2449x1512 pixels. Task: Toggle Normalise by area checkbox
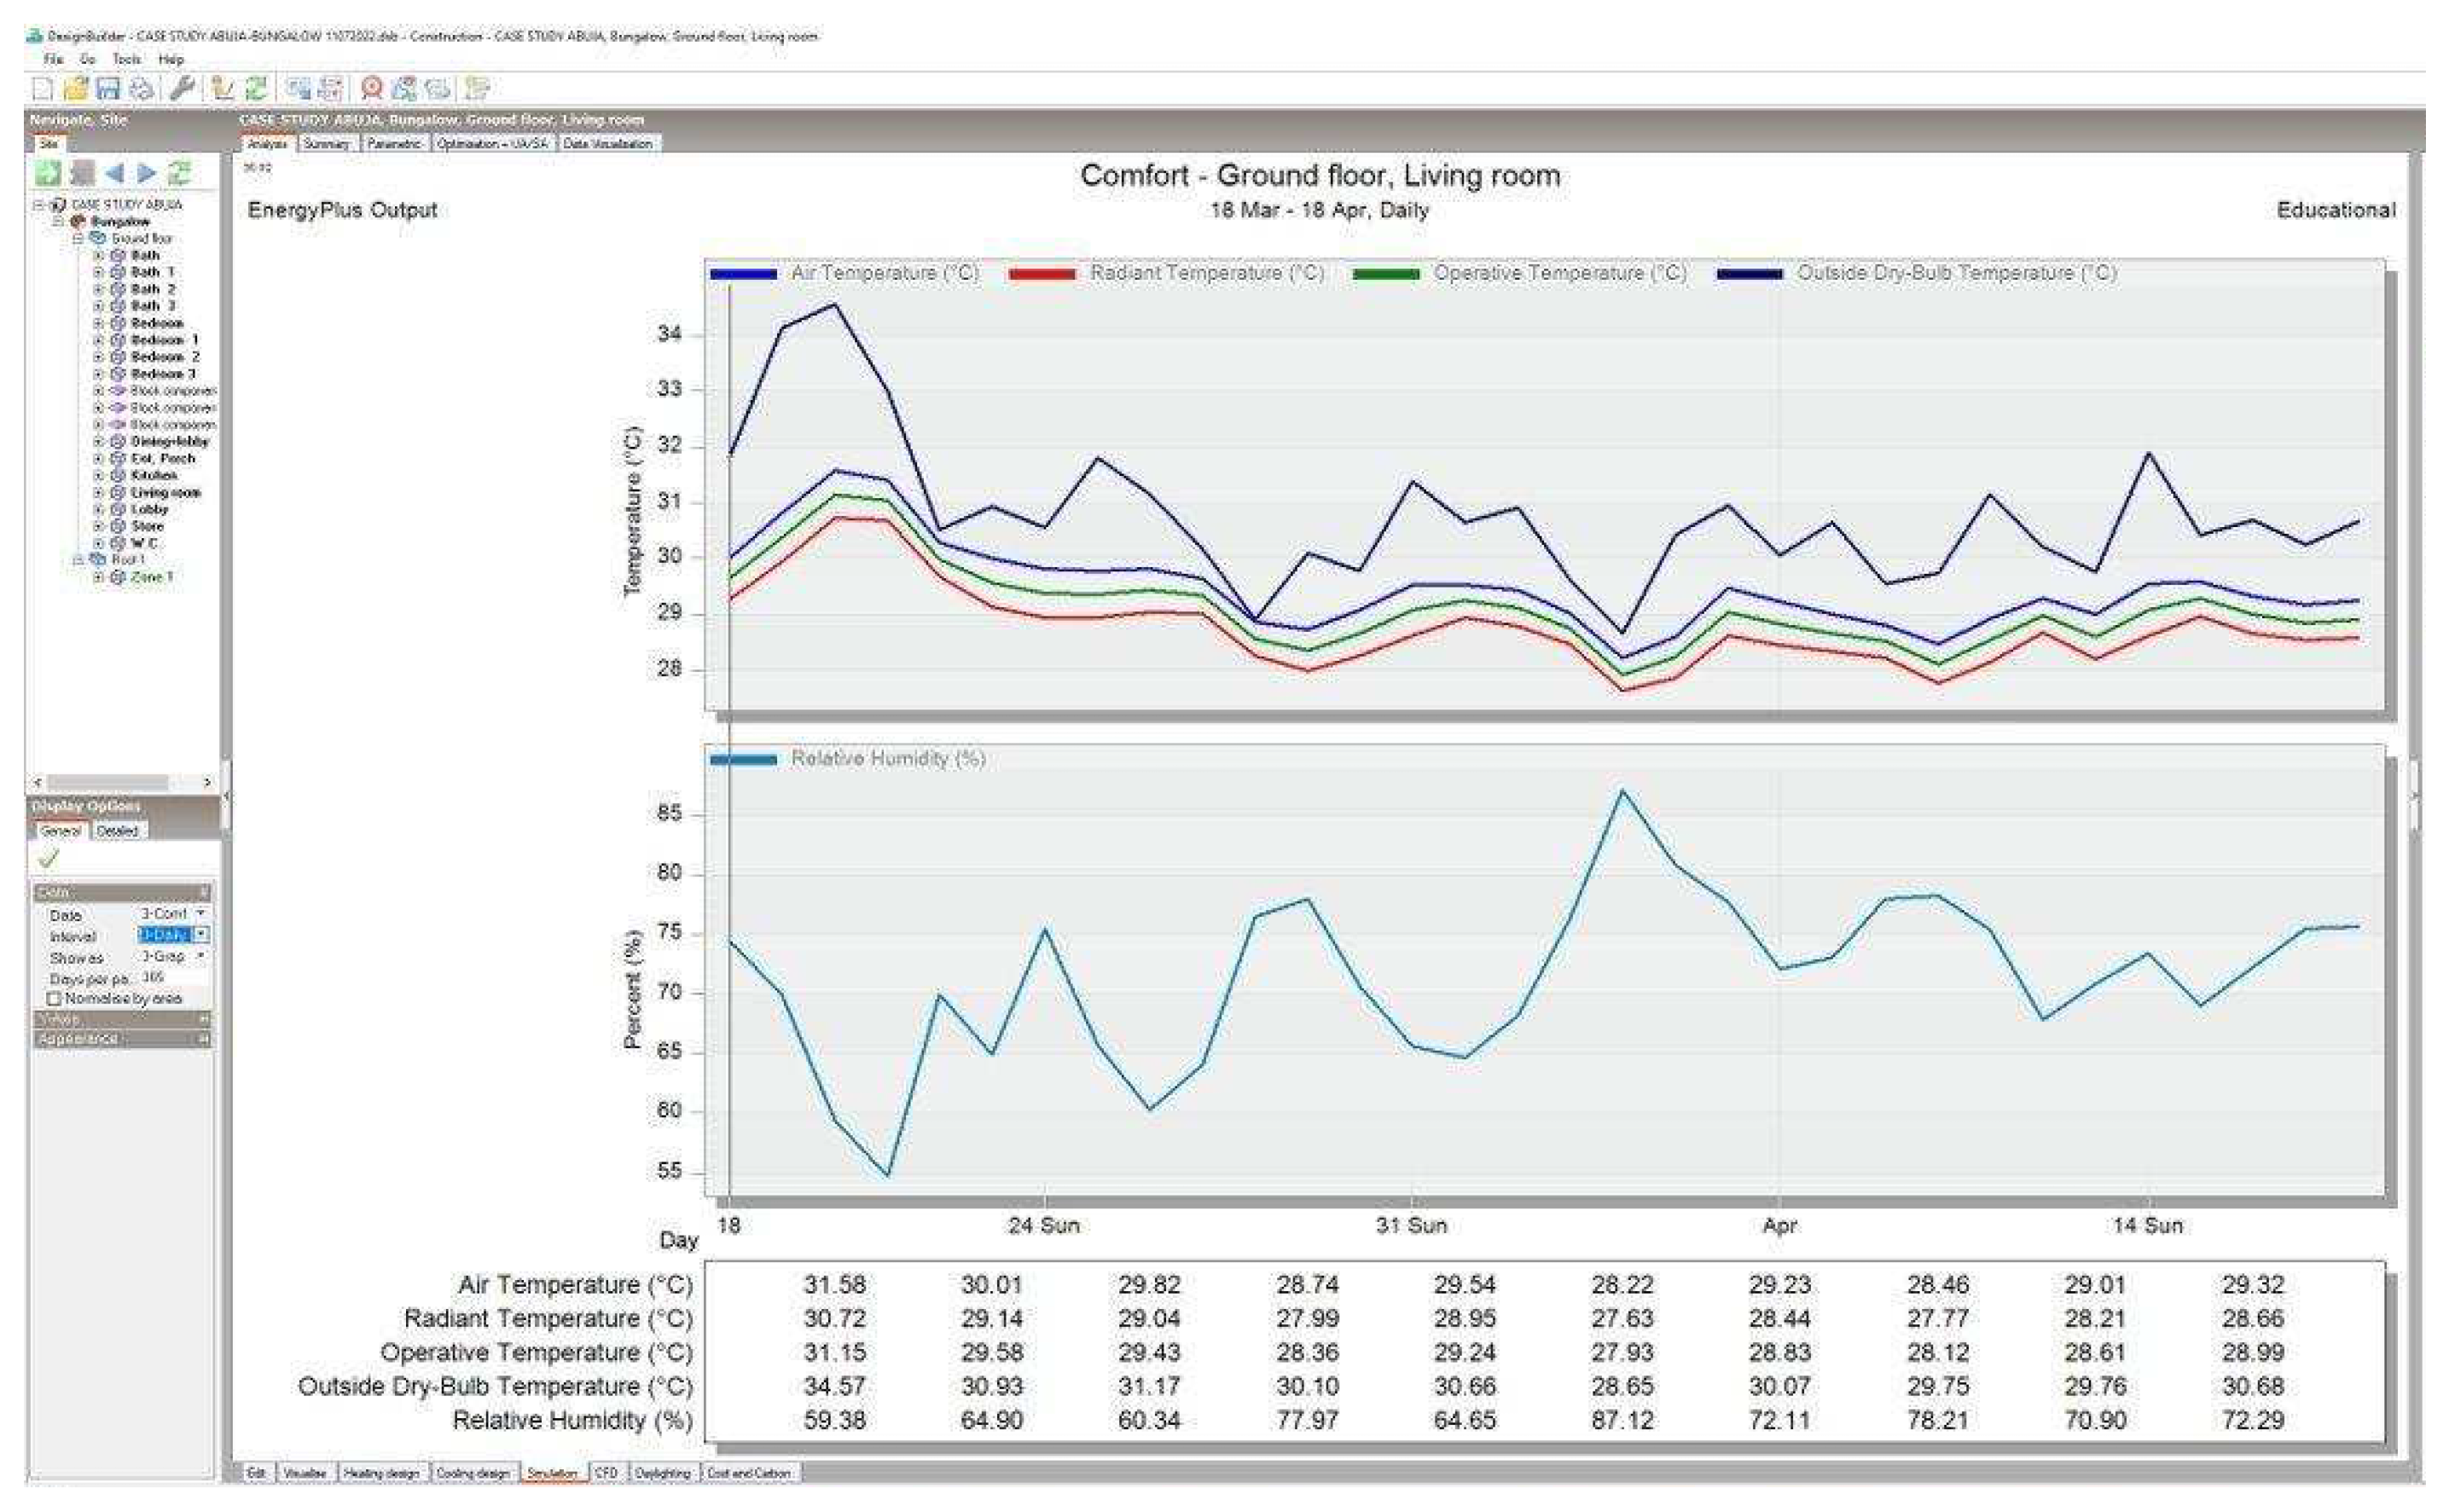point(55,998)
